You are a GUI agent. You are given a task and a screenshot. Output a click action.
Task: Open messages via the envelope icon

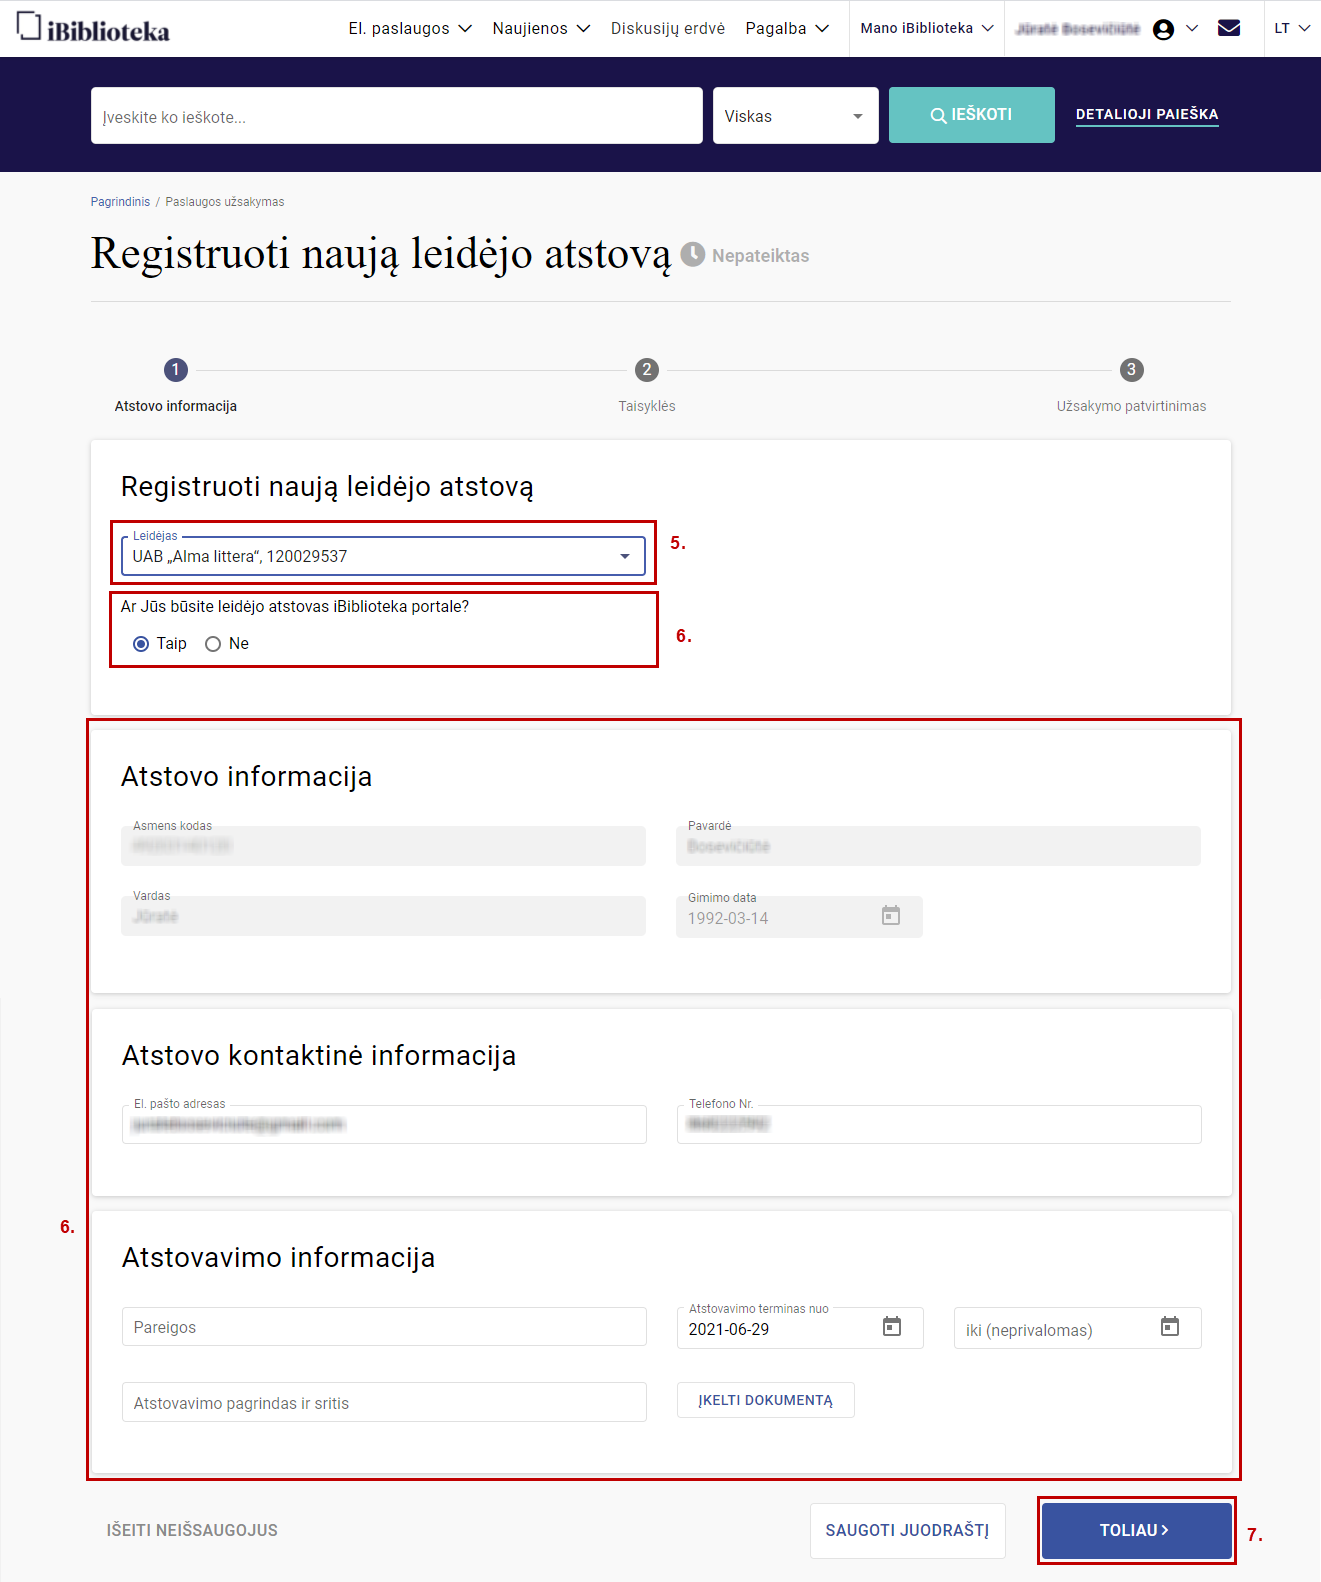(x=1229, y=28)
